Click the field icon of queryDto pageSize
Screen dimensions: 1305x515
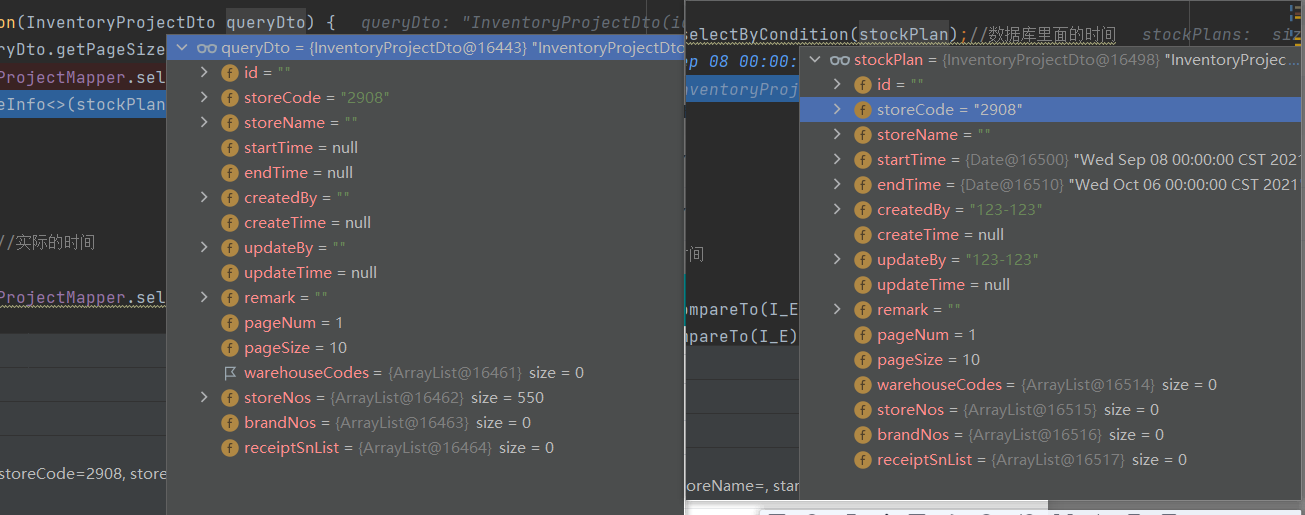point(230,348)
